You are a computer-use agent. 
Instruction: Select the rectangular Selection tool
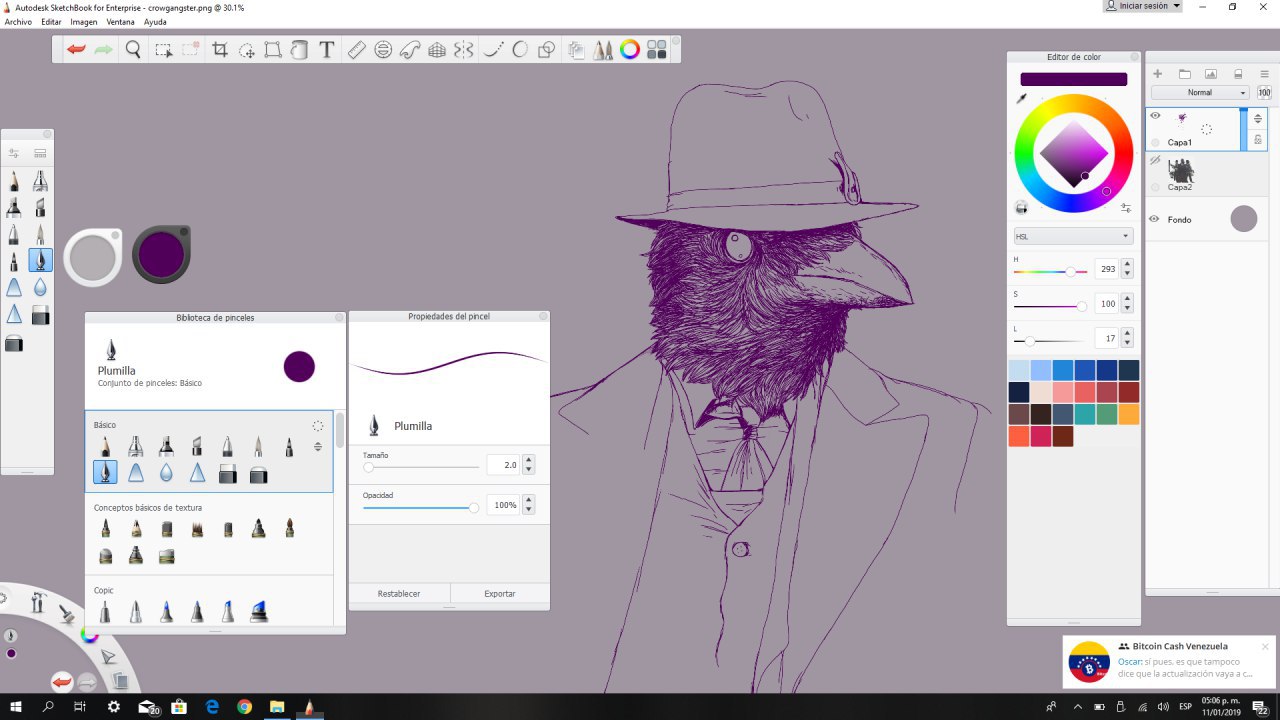tap(163, 49)
